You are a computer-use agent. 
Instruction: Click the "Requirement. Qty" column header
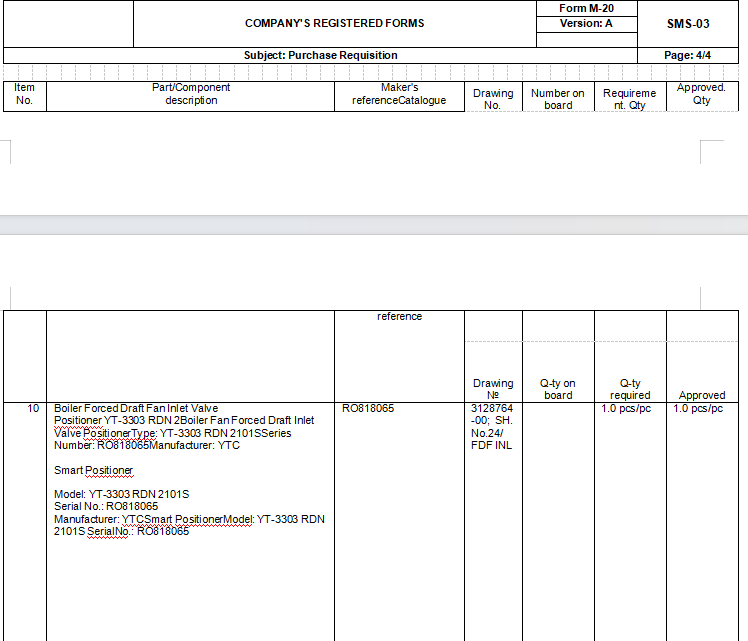click(x=630, y=99)
